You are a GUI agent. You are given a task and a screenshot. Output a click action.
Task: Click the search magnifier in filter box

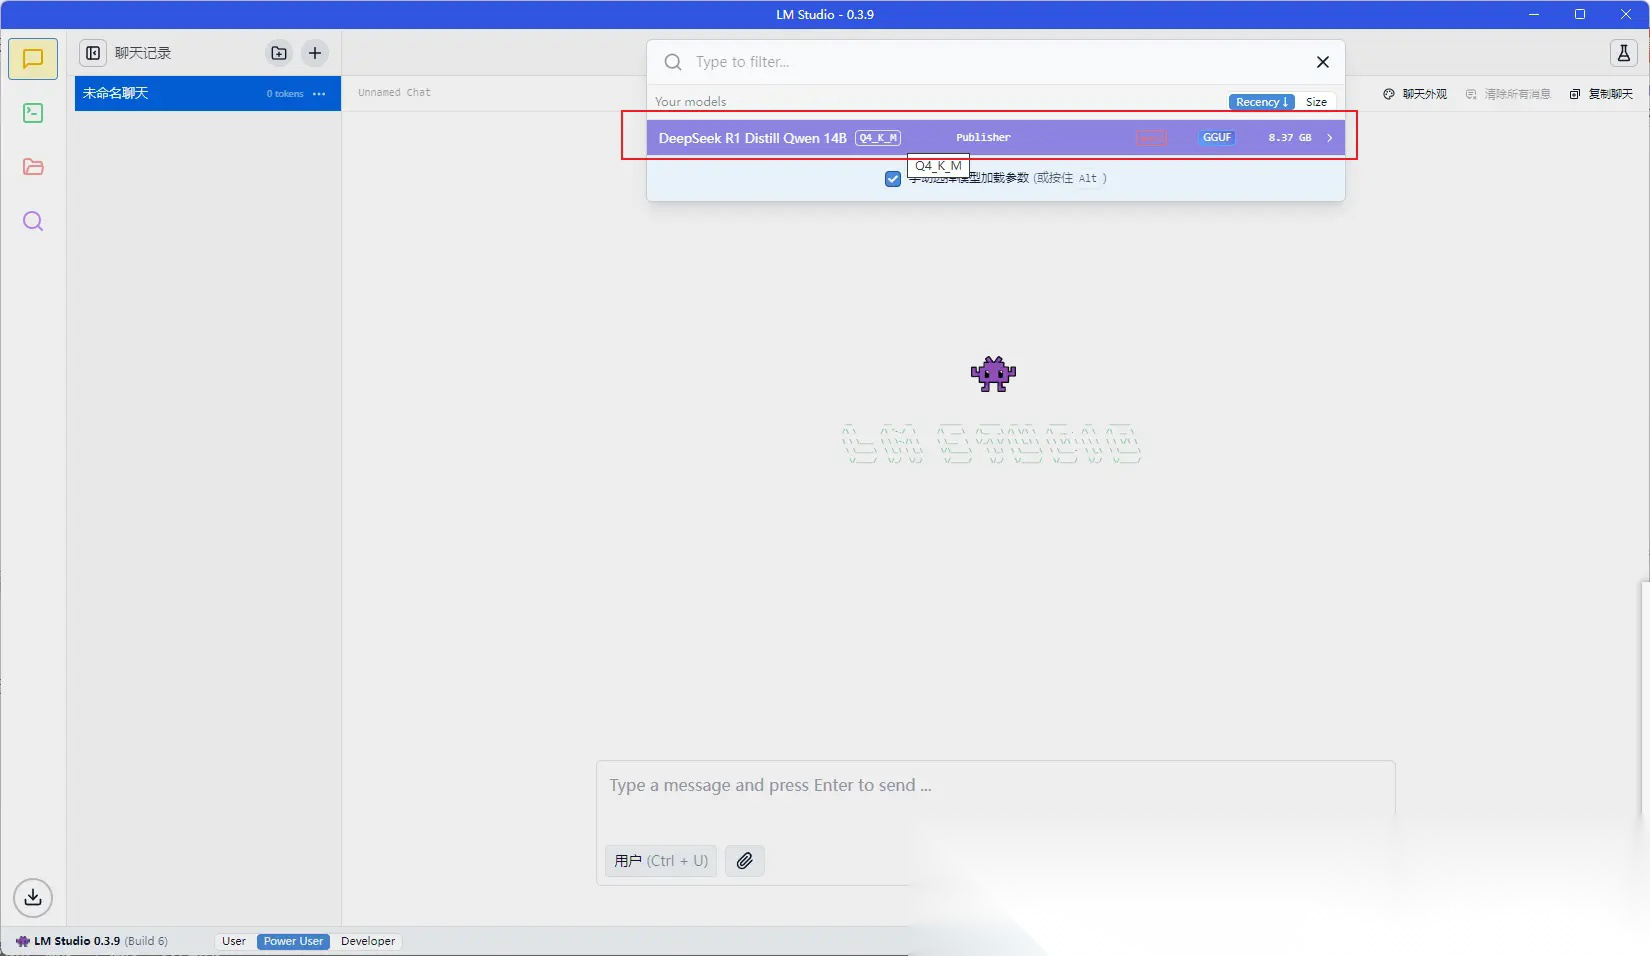tap(673, 62)
